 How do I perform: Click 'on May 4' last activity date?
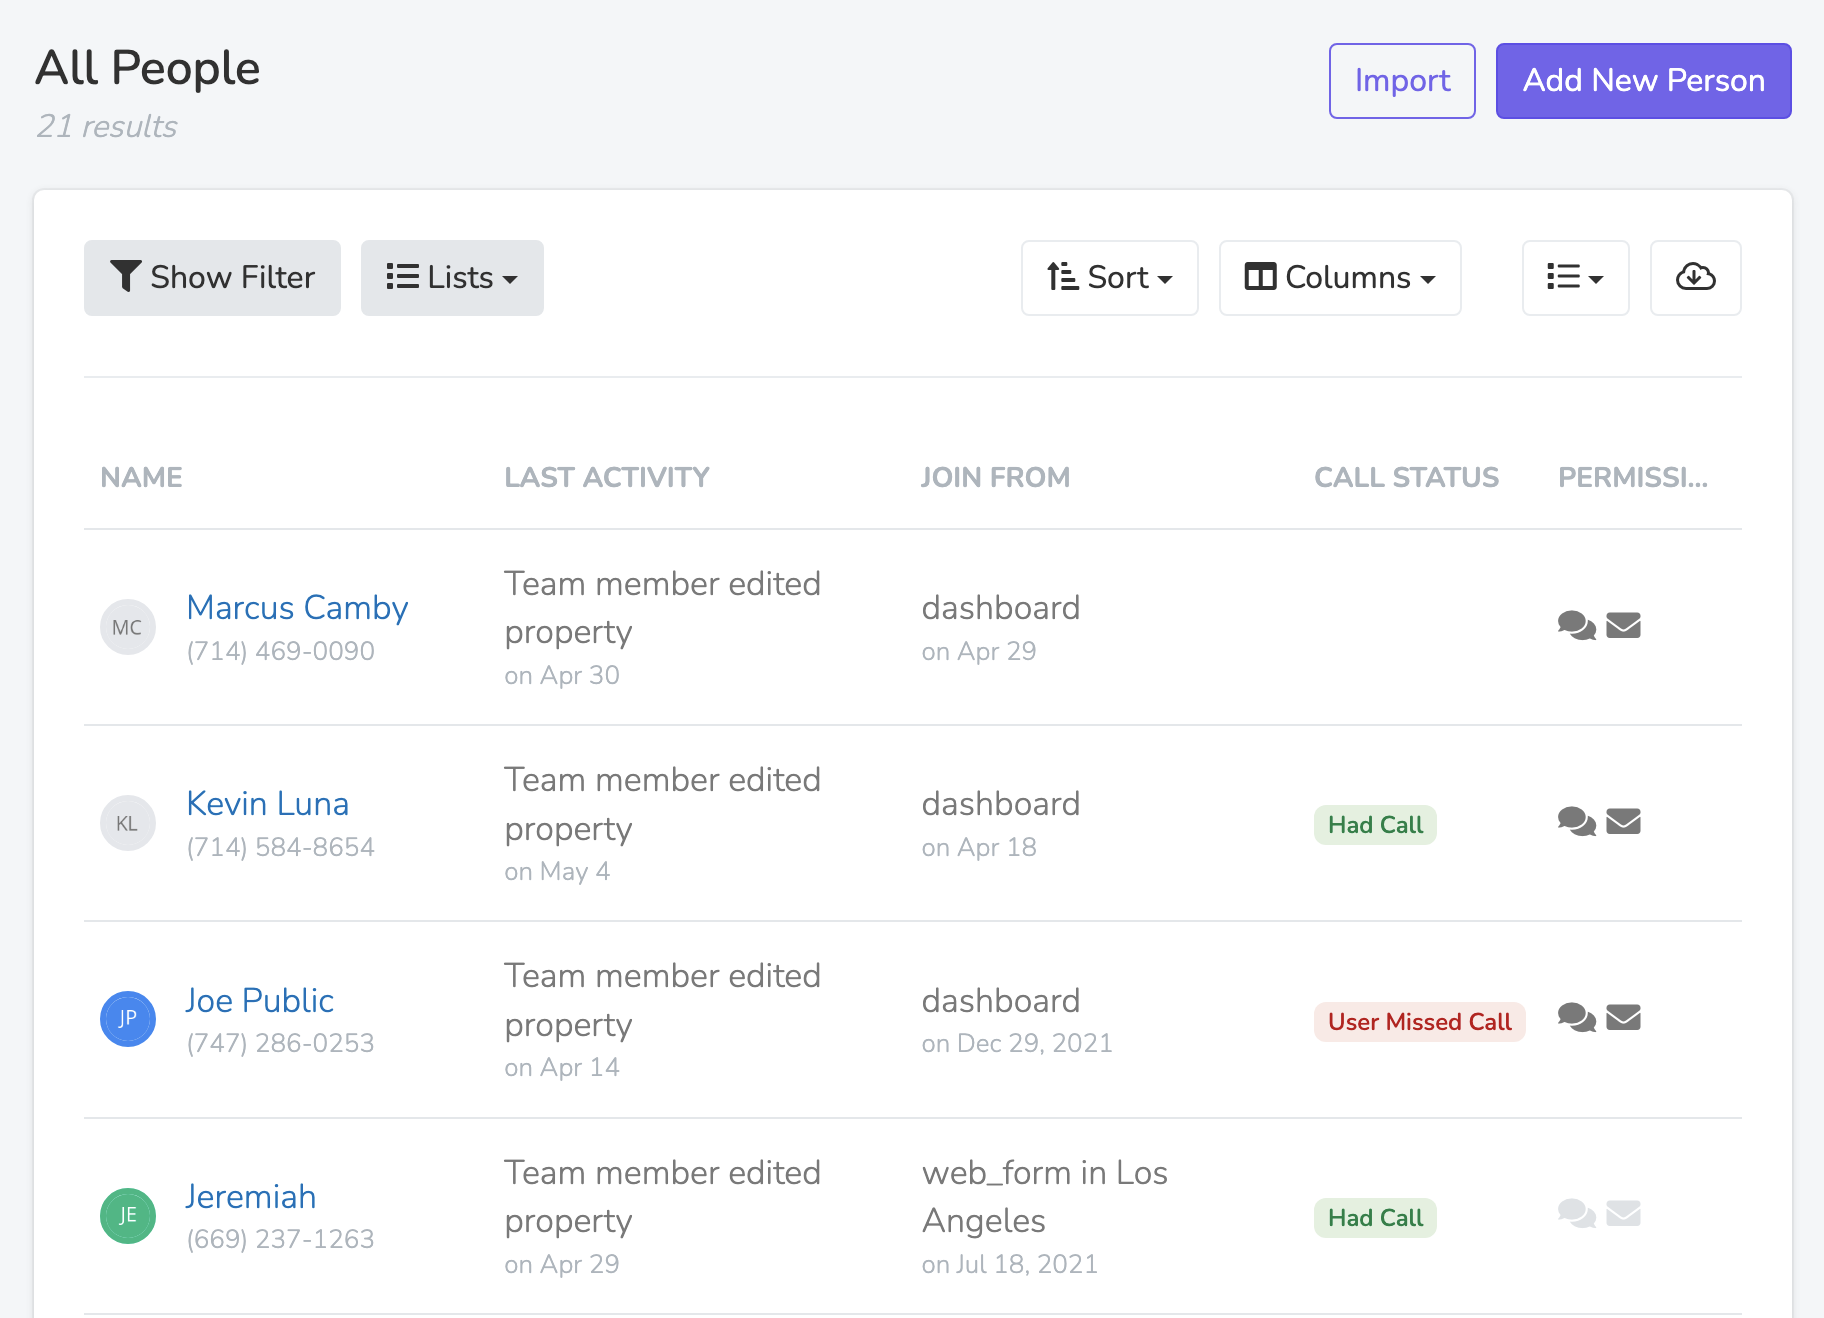tap(557, 871)
